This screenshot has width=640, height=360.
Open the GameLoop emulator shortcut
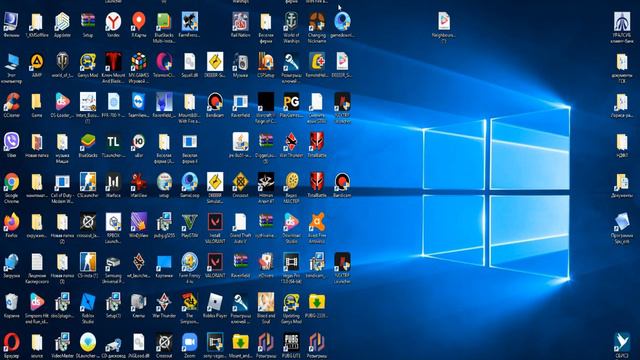click(189, 182)
